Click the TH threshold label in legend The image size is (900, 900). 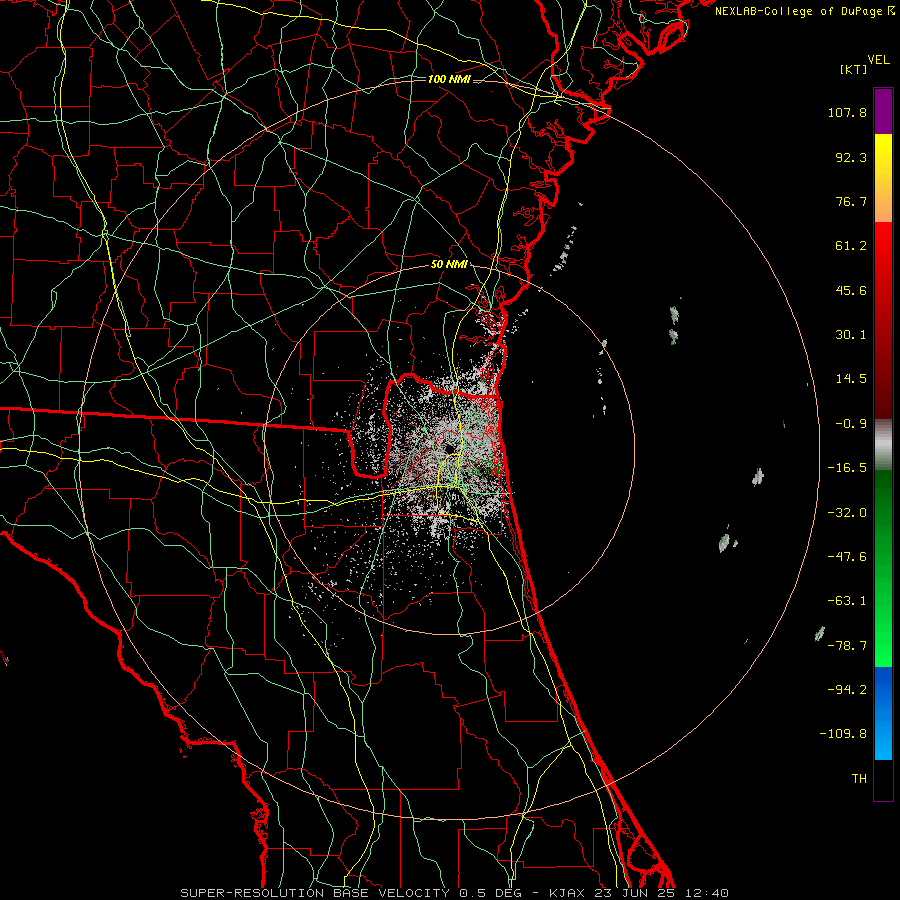(859, 779)
